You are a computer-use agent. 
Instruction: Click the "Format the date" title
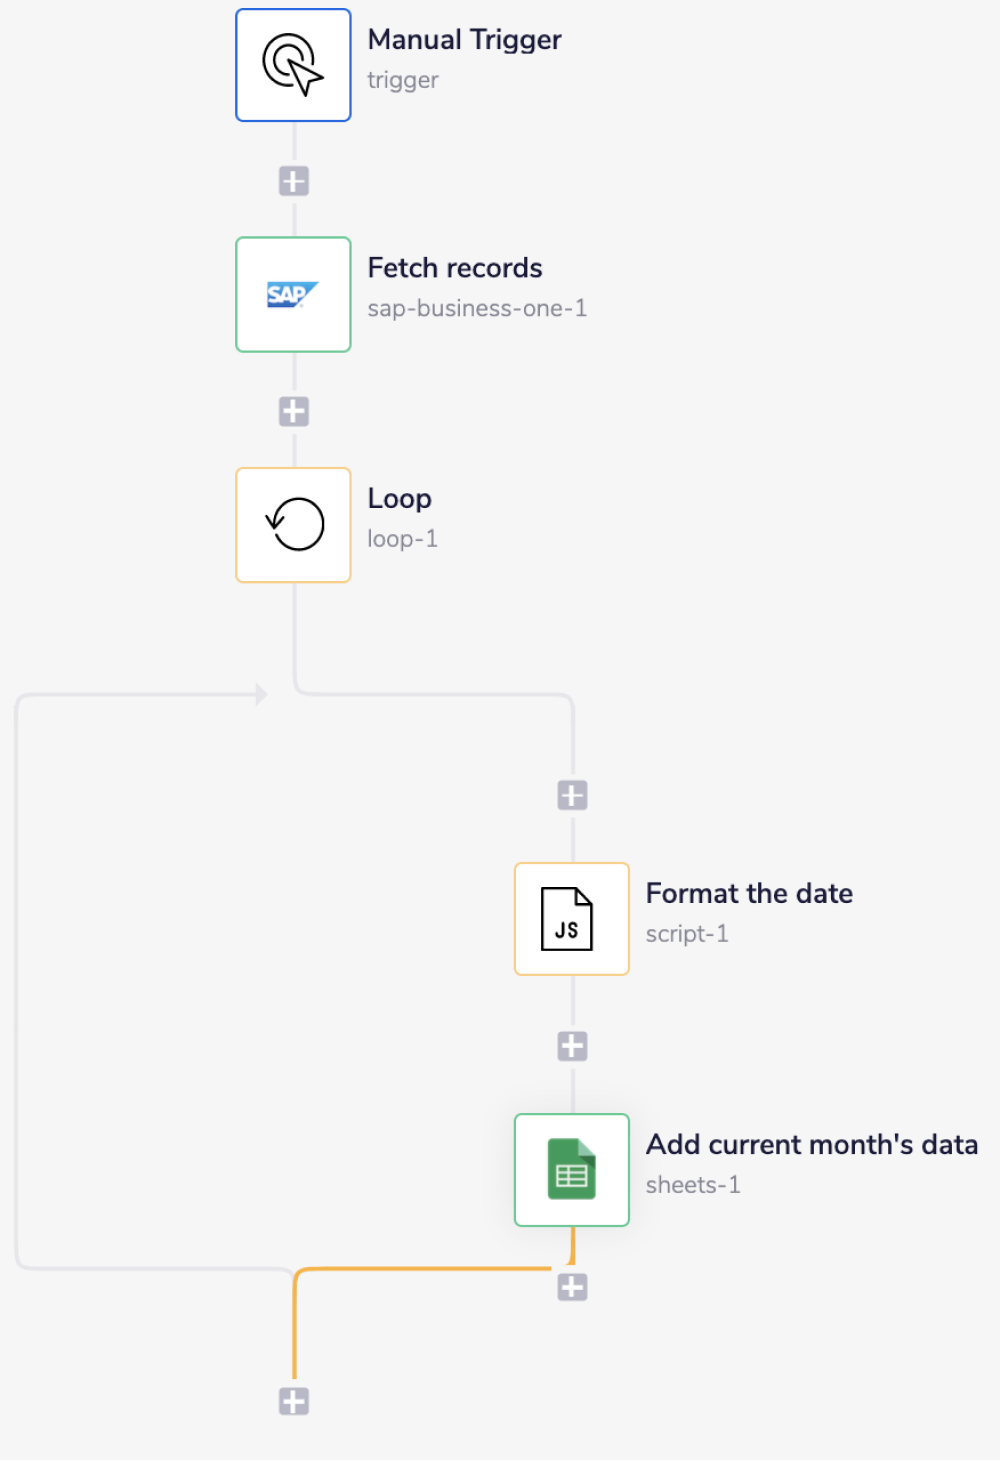[x=749, y=893]
